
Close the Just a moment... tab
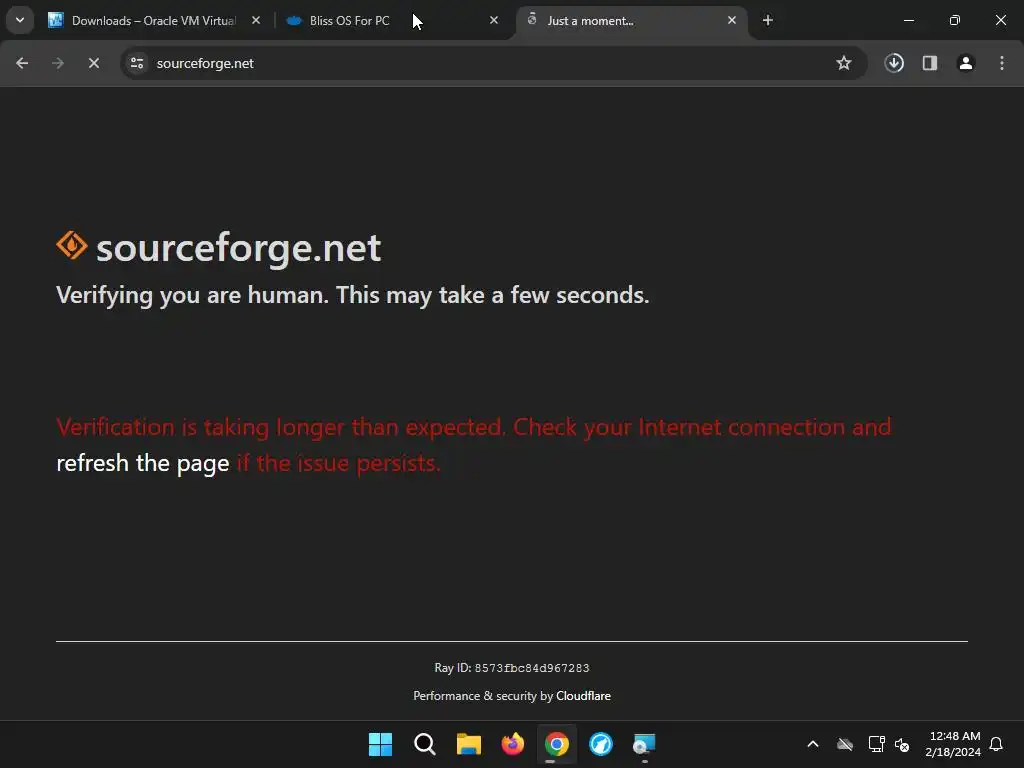point(731,20)
